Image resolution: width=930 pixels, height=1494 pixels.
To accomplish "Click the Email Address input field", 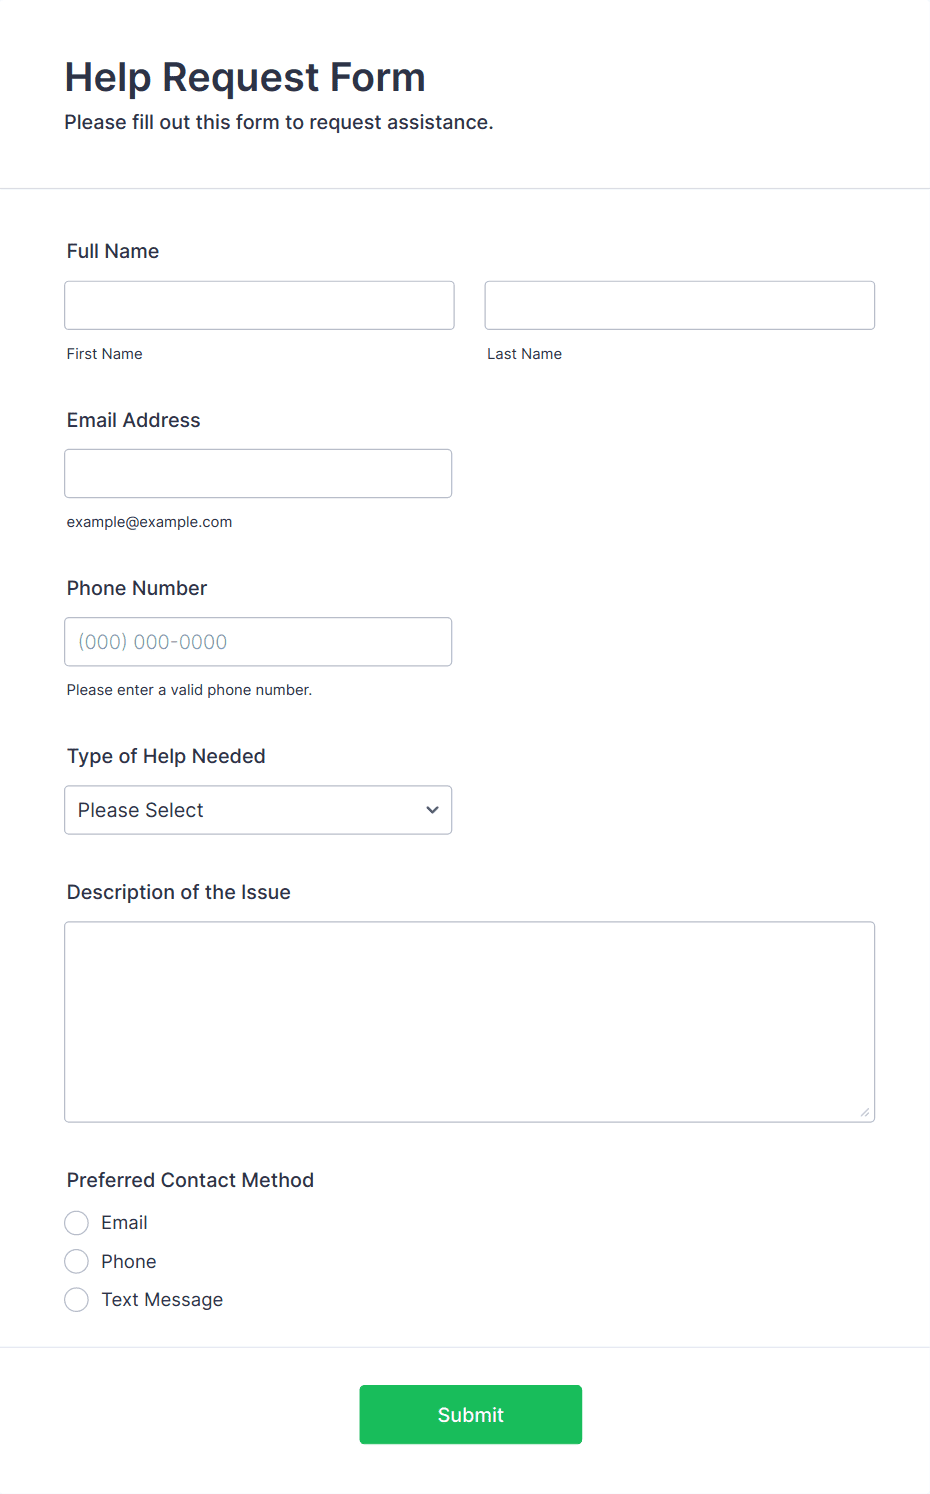I will click(258, 473).
